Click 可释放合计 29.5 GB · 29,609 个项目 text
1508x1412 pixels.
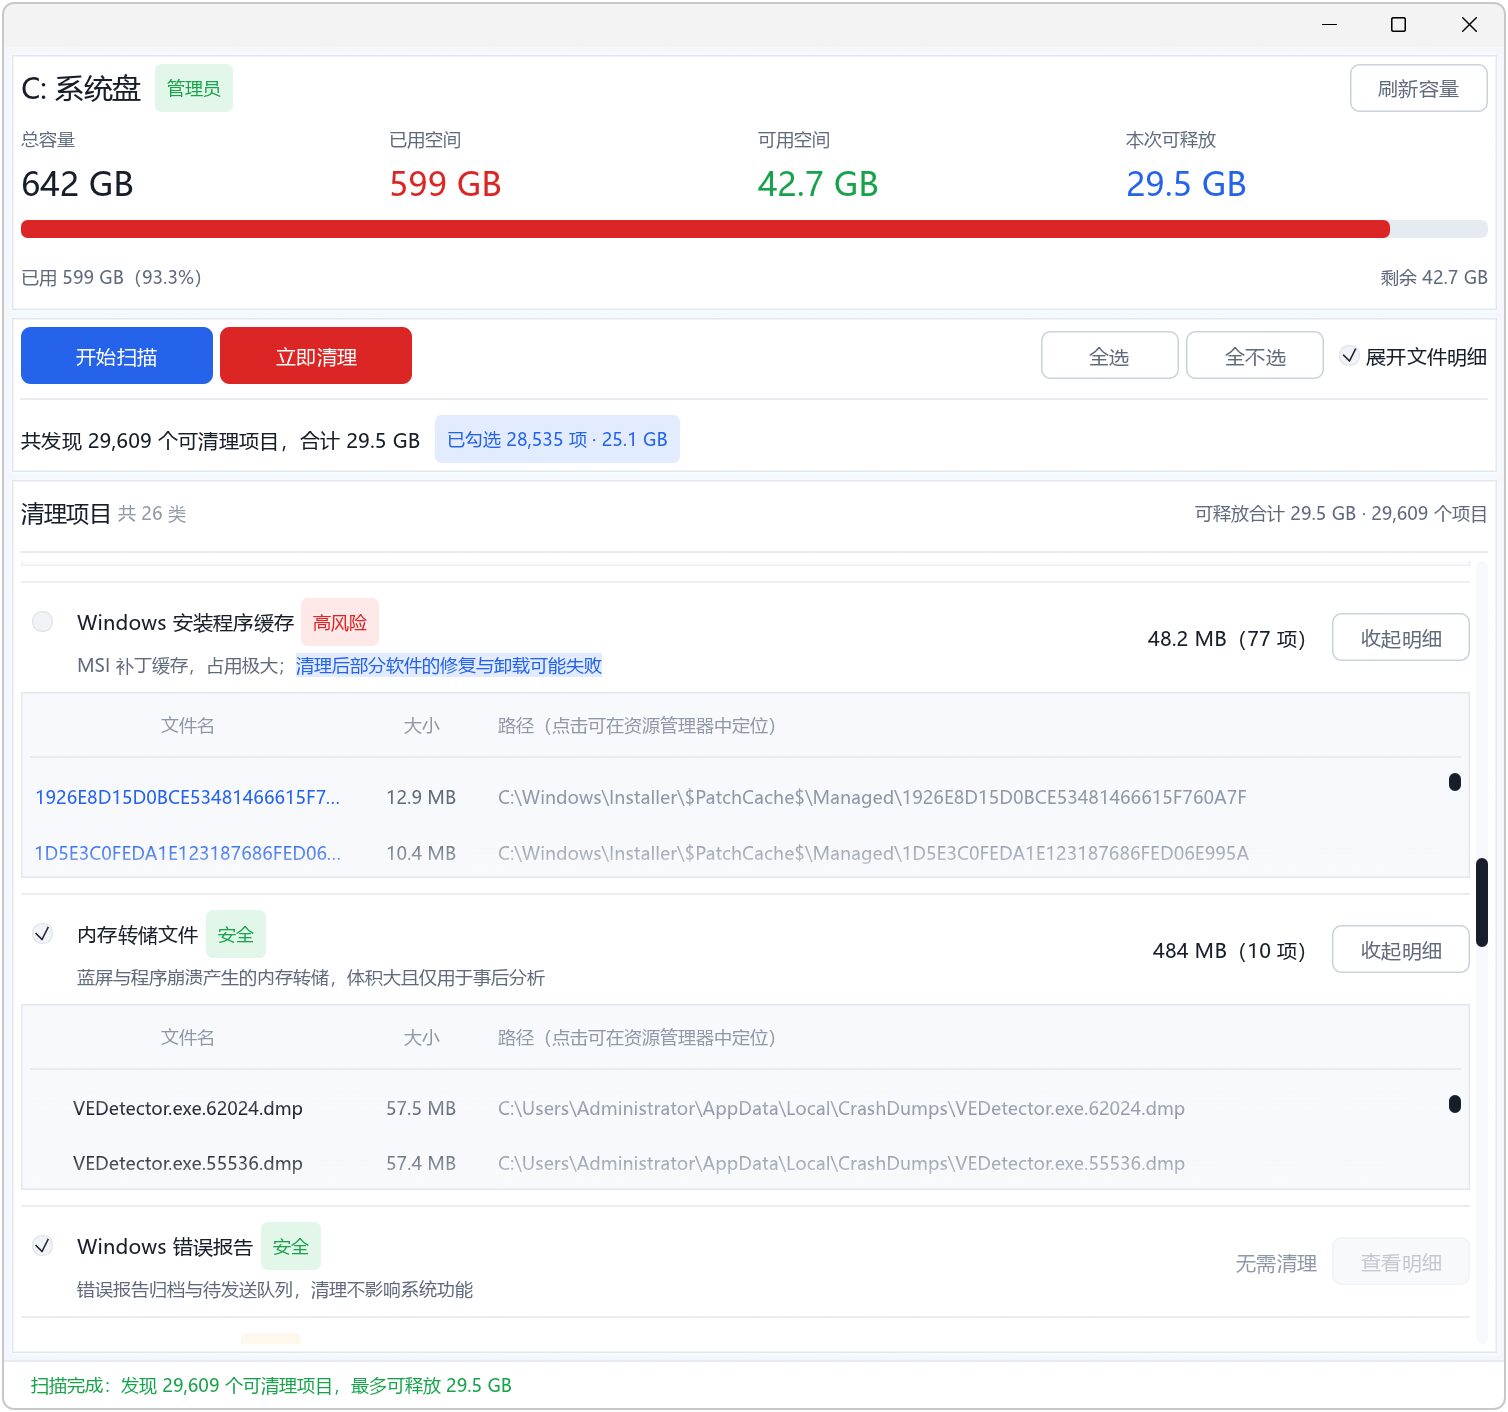[1341, 513]
